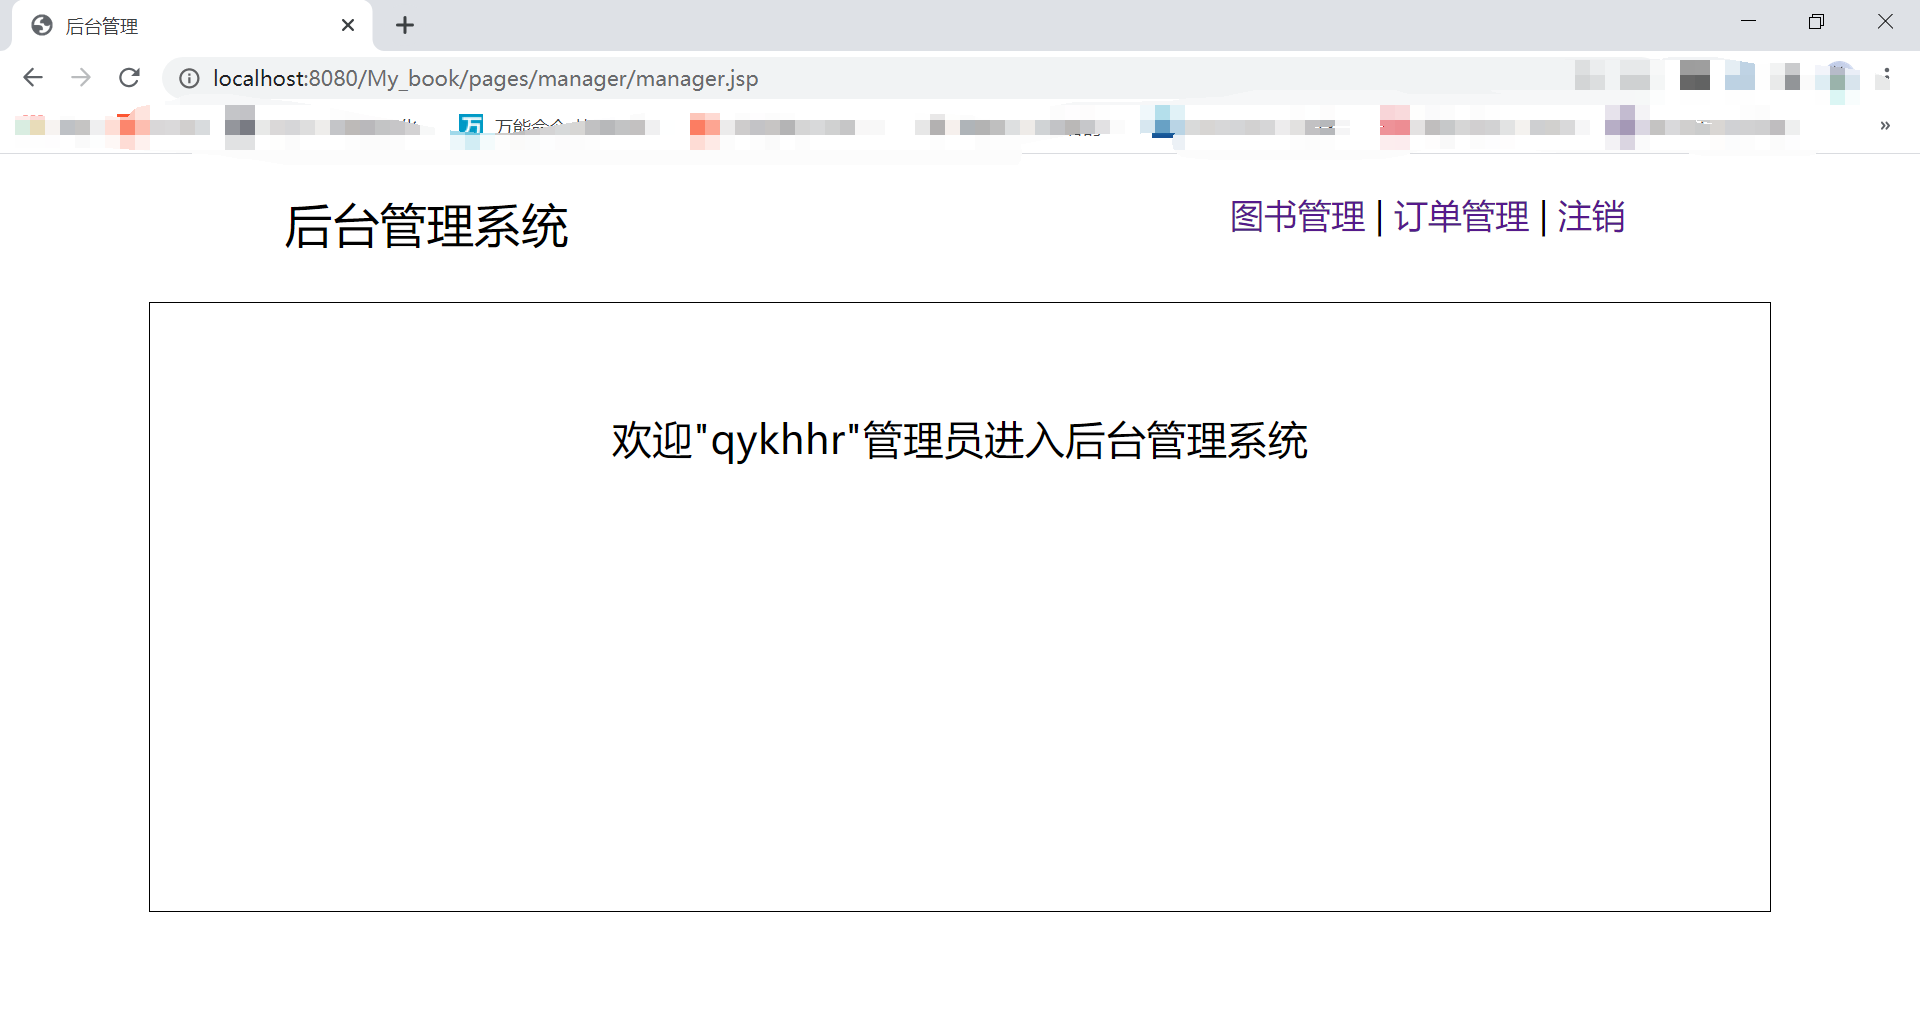1920x1020 pixels.
Task: Click 注销 to log out
Action: coord(1591,217)
